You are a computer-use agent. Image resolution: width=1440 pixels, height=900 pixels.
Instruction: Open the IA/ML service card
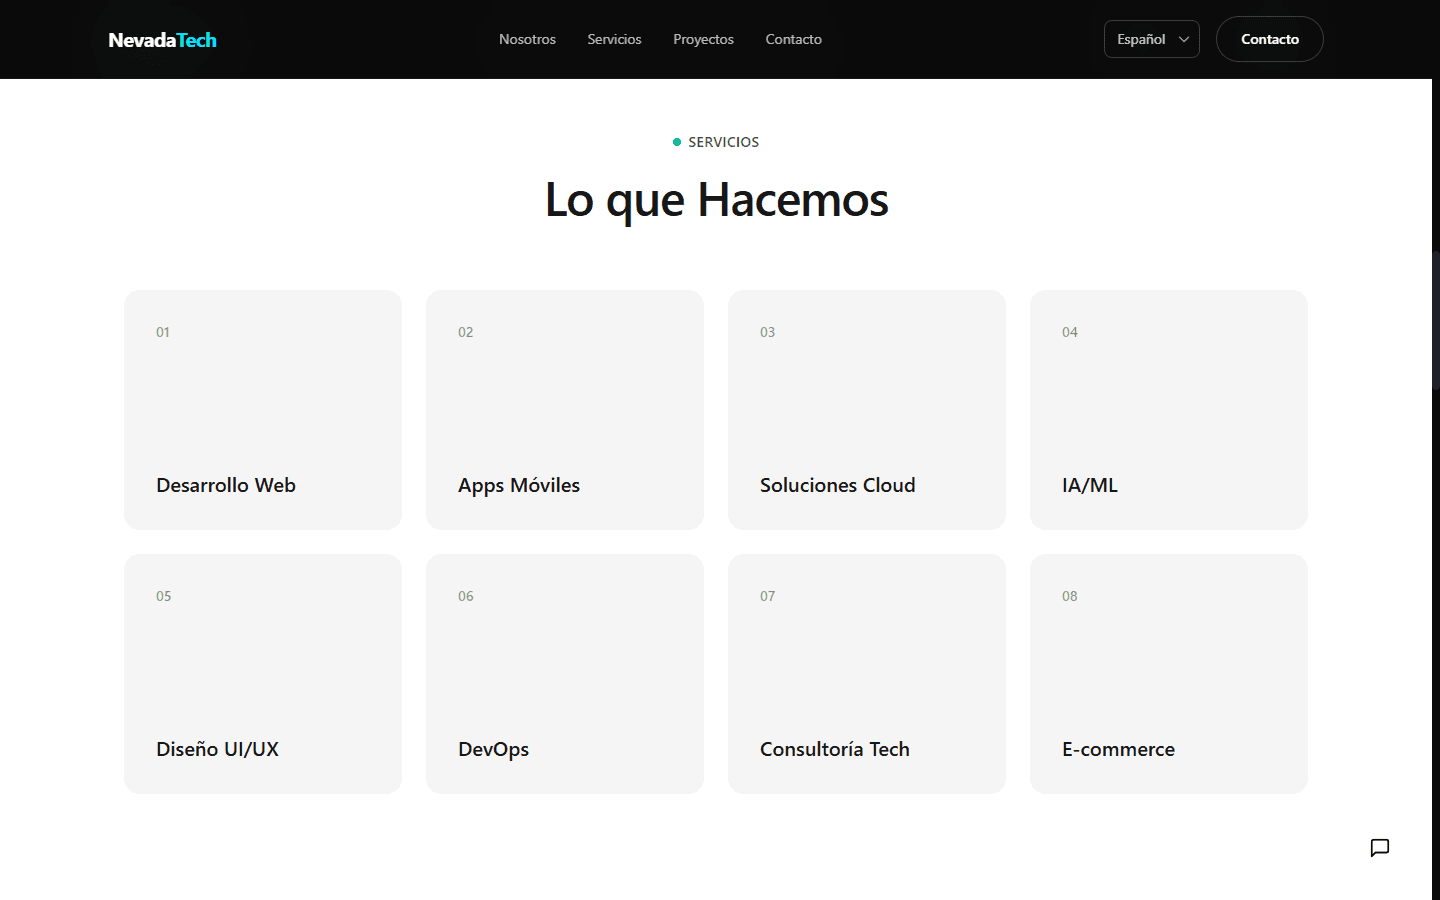[1169, 410]
